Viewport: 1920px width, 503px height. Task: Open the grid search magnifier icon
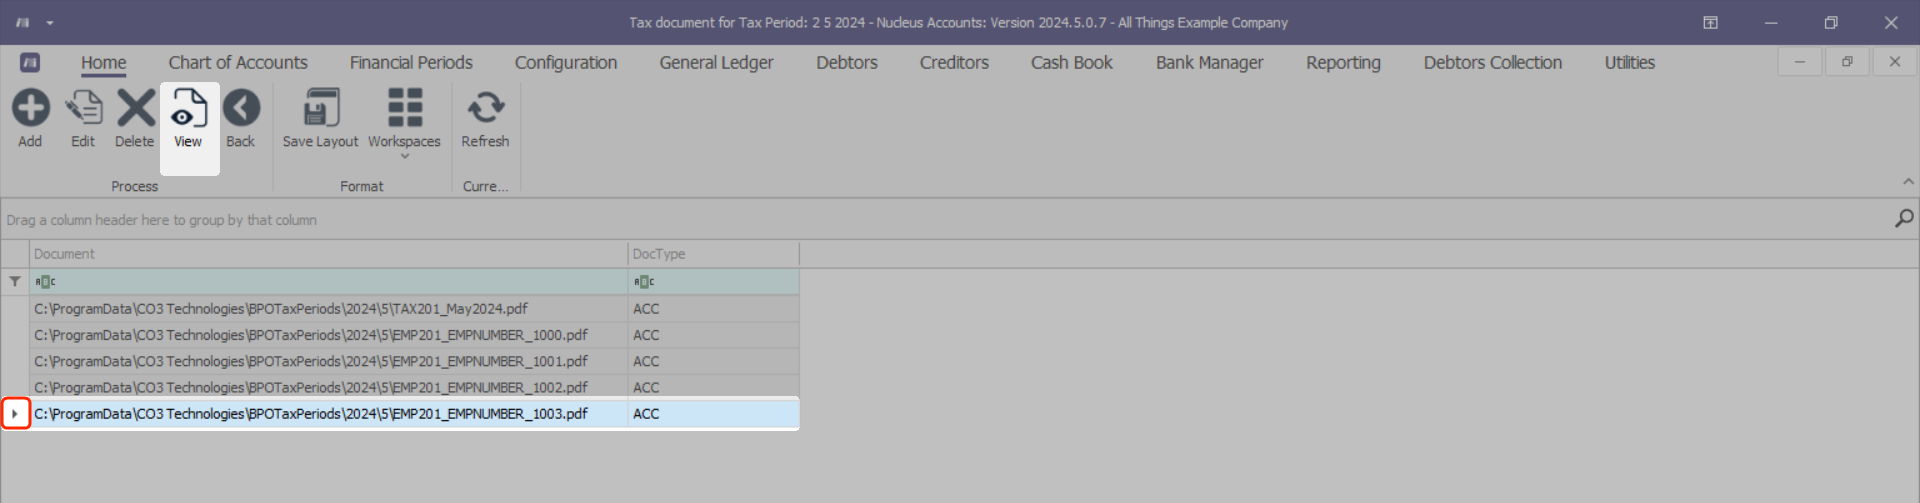pos(1904,218)
